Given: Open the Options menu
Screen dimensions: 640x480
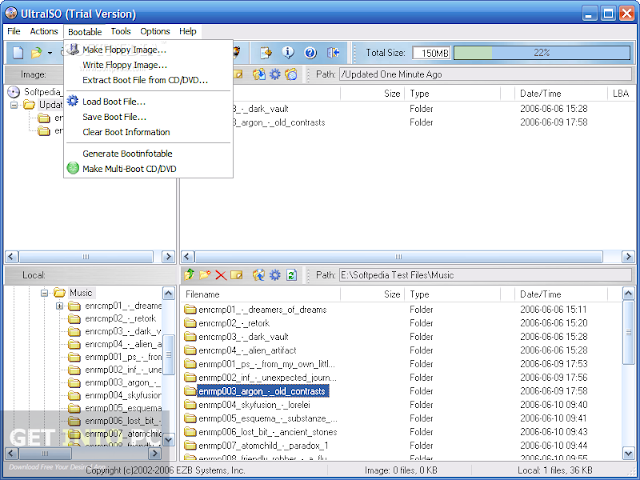Looking at the screenshot, I should 155,31.
